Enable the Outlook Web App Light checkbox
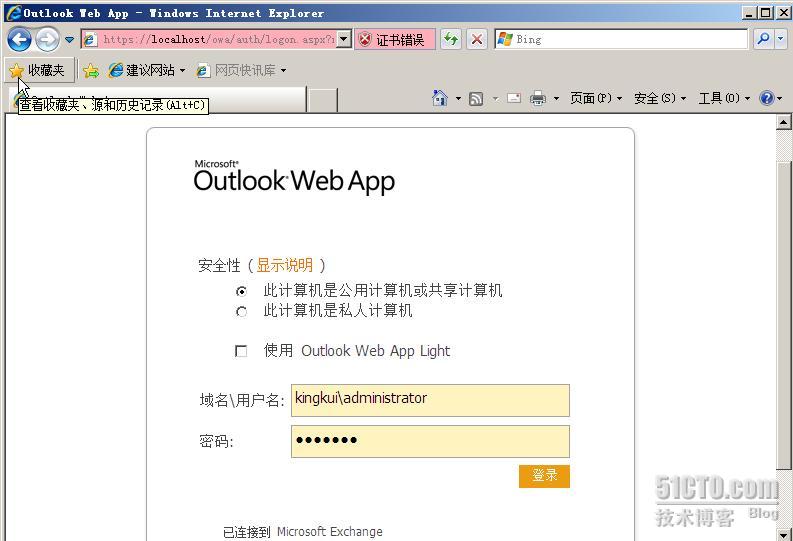The image size is (793, 541). click(x=241, y=351)
